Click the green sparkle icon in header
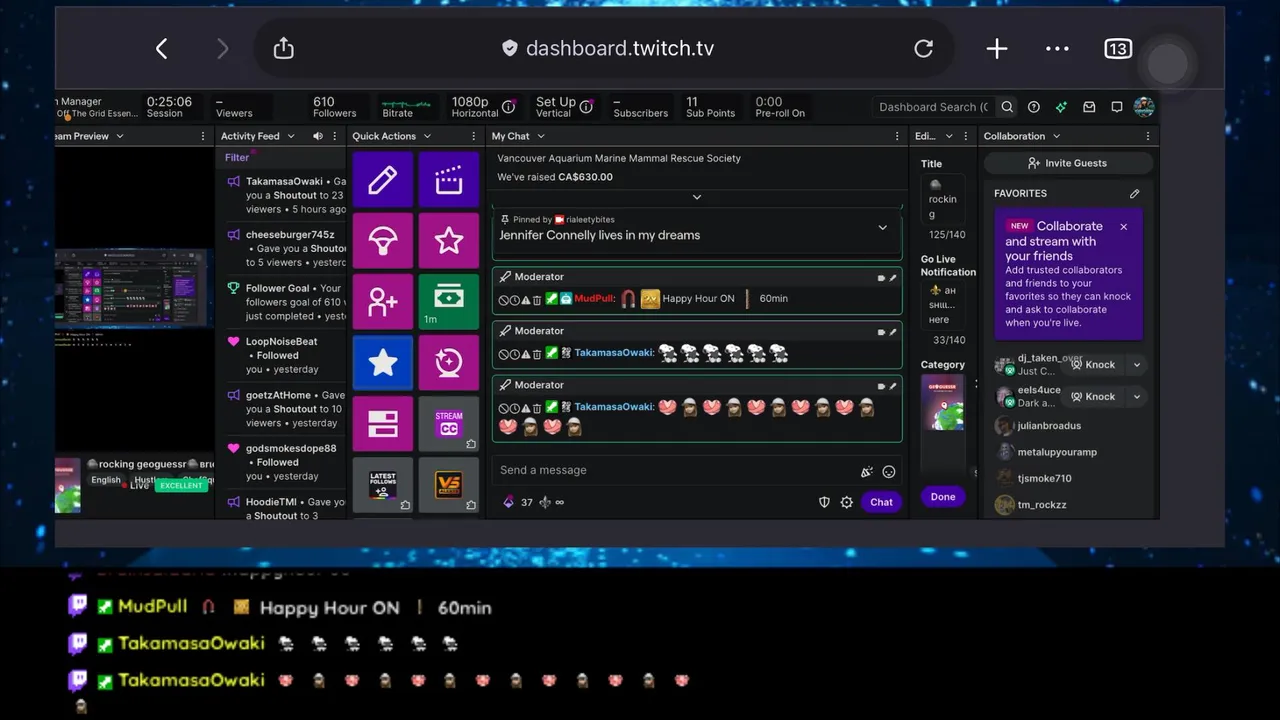 tap(1061, 107)
